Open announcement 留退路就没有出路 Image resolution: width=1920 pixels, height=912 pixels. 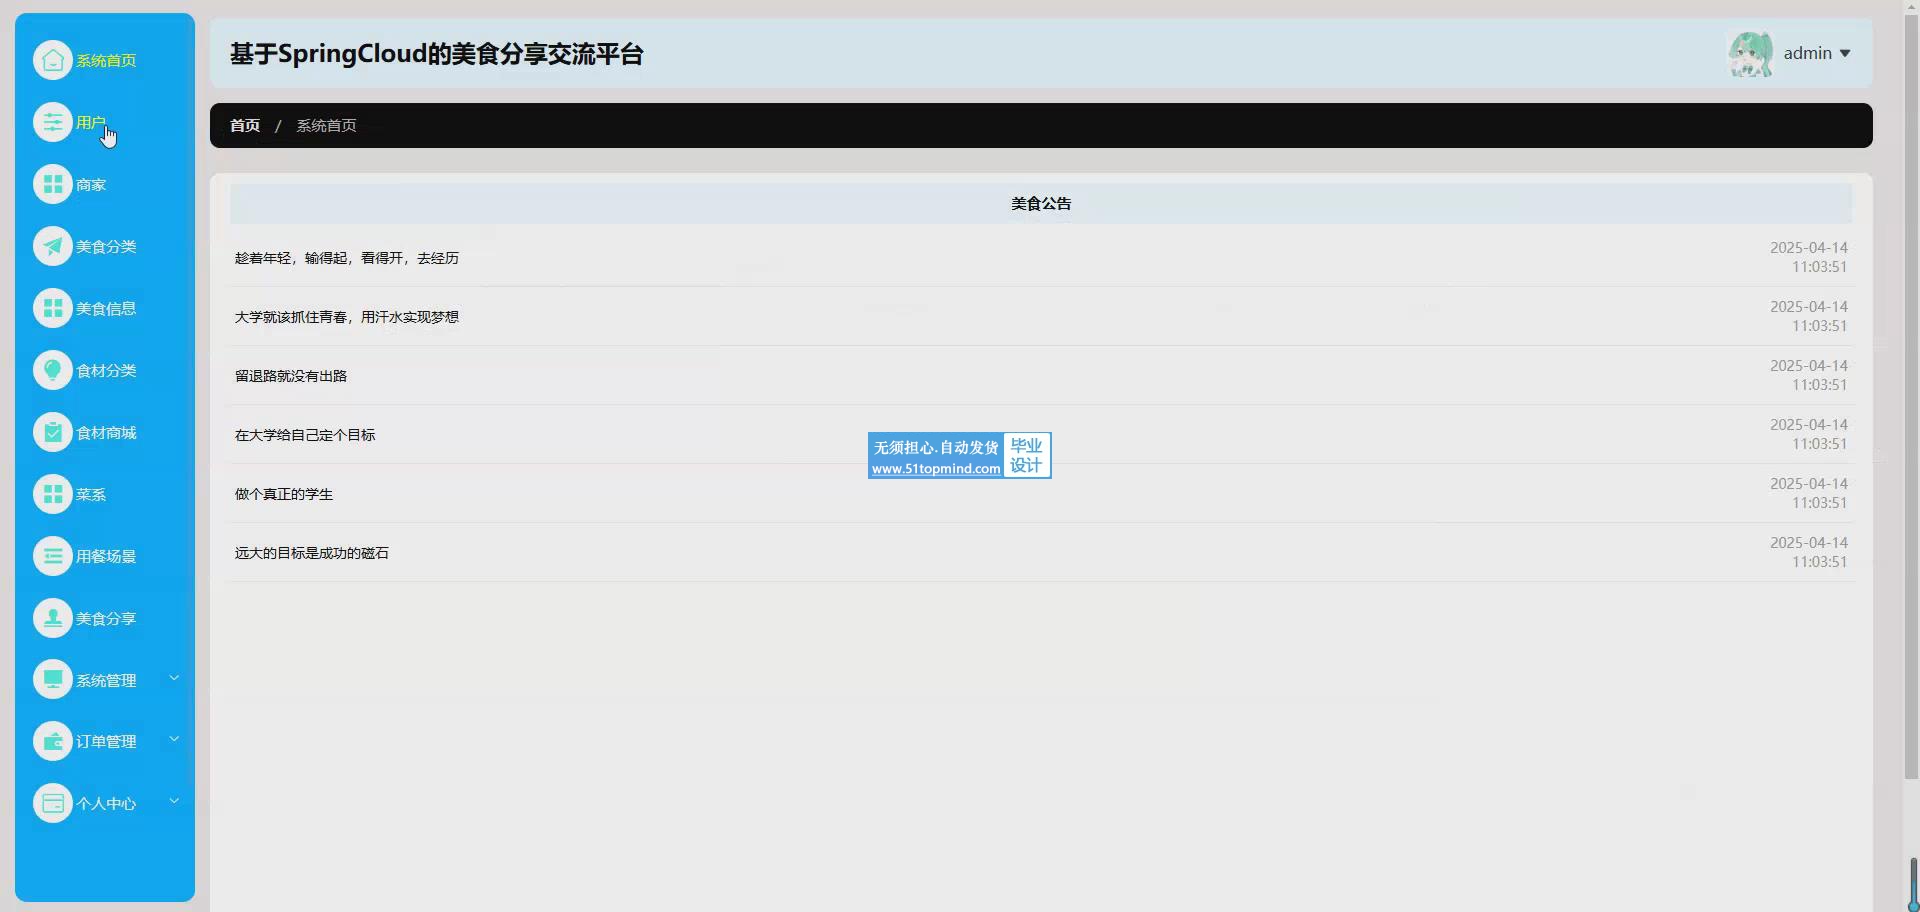tap(291, 376)
